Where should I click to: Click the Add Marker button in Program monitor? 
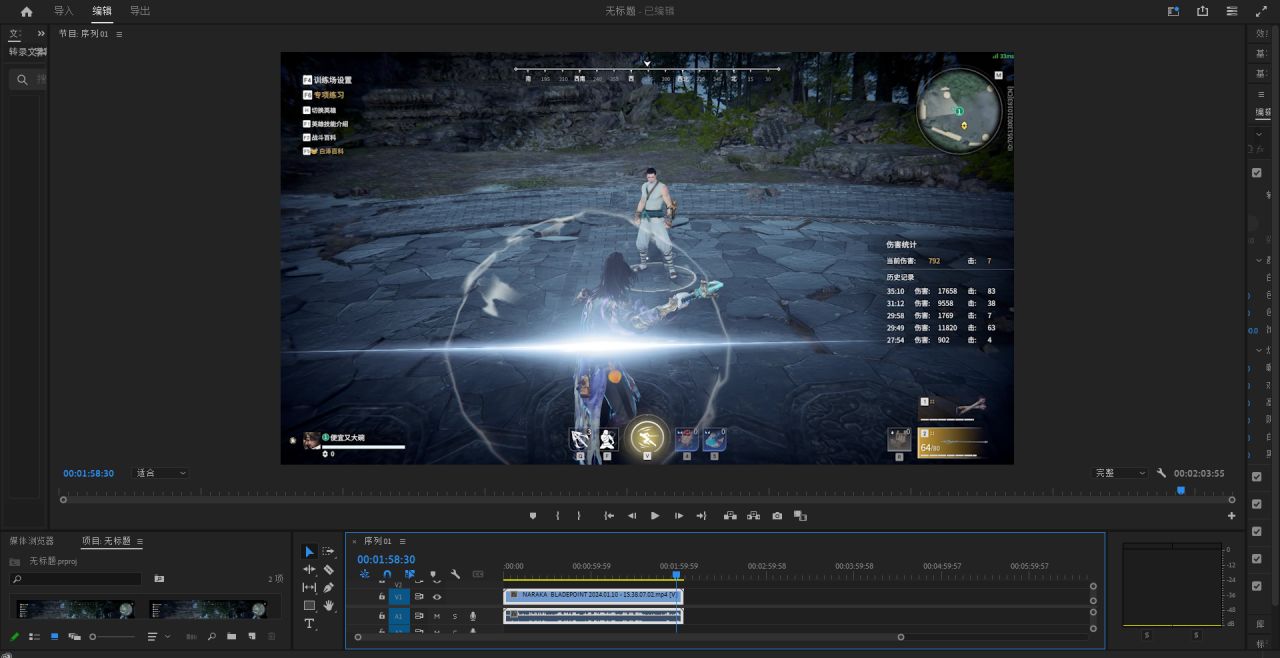(x=533, y=516)
